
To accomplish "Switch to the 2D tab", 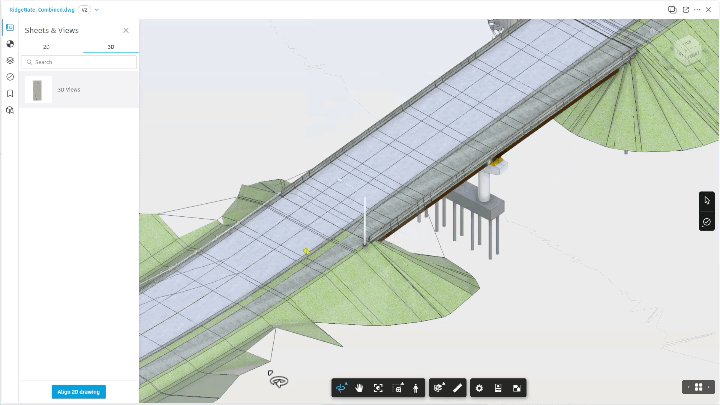I will (x=46, y=47).
